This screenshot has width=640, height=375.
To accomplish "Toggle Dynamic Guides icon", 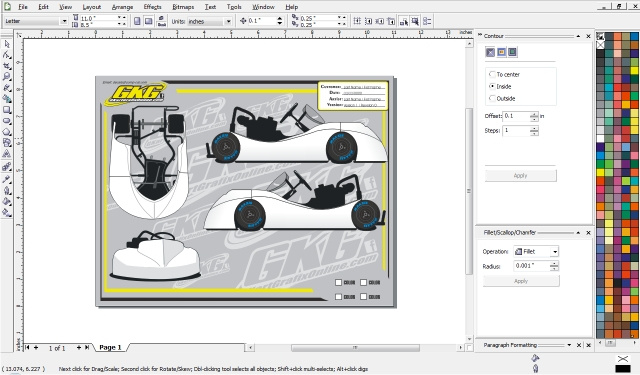I will click(391, 21).
